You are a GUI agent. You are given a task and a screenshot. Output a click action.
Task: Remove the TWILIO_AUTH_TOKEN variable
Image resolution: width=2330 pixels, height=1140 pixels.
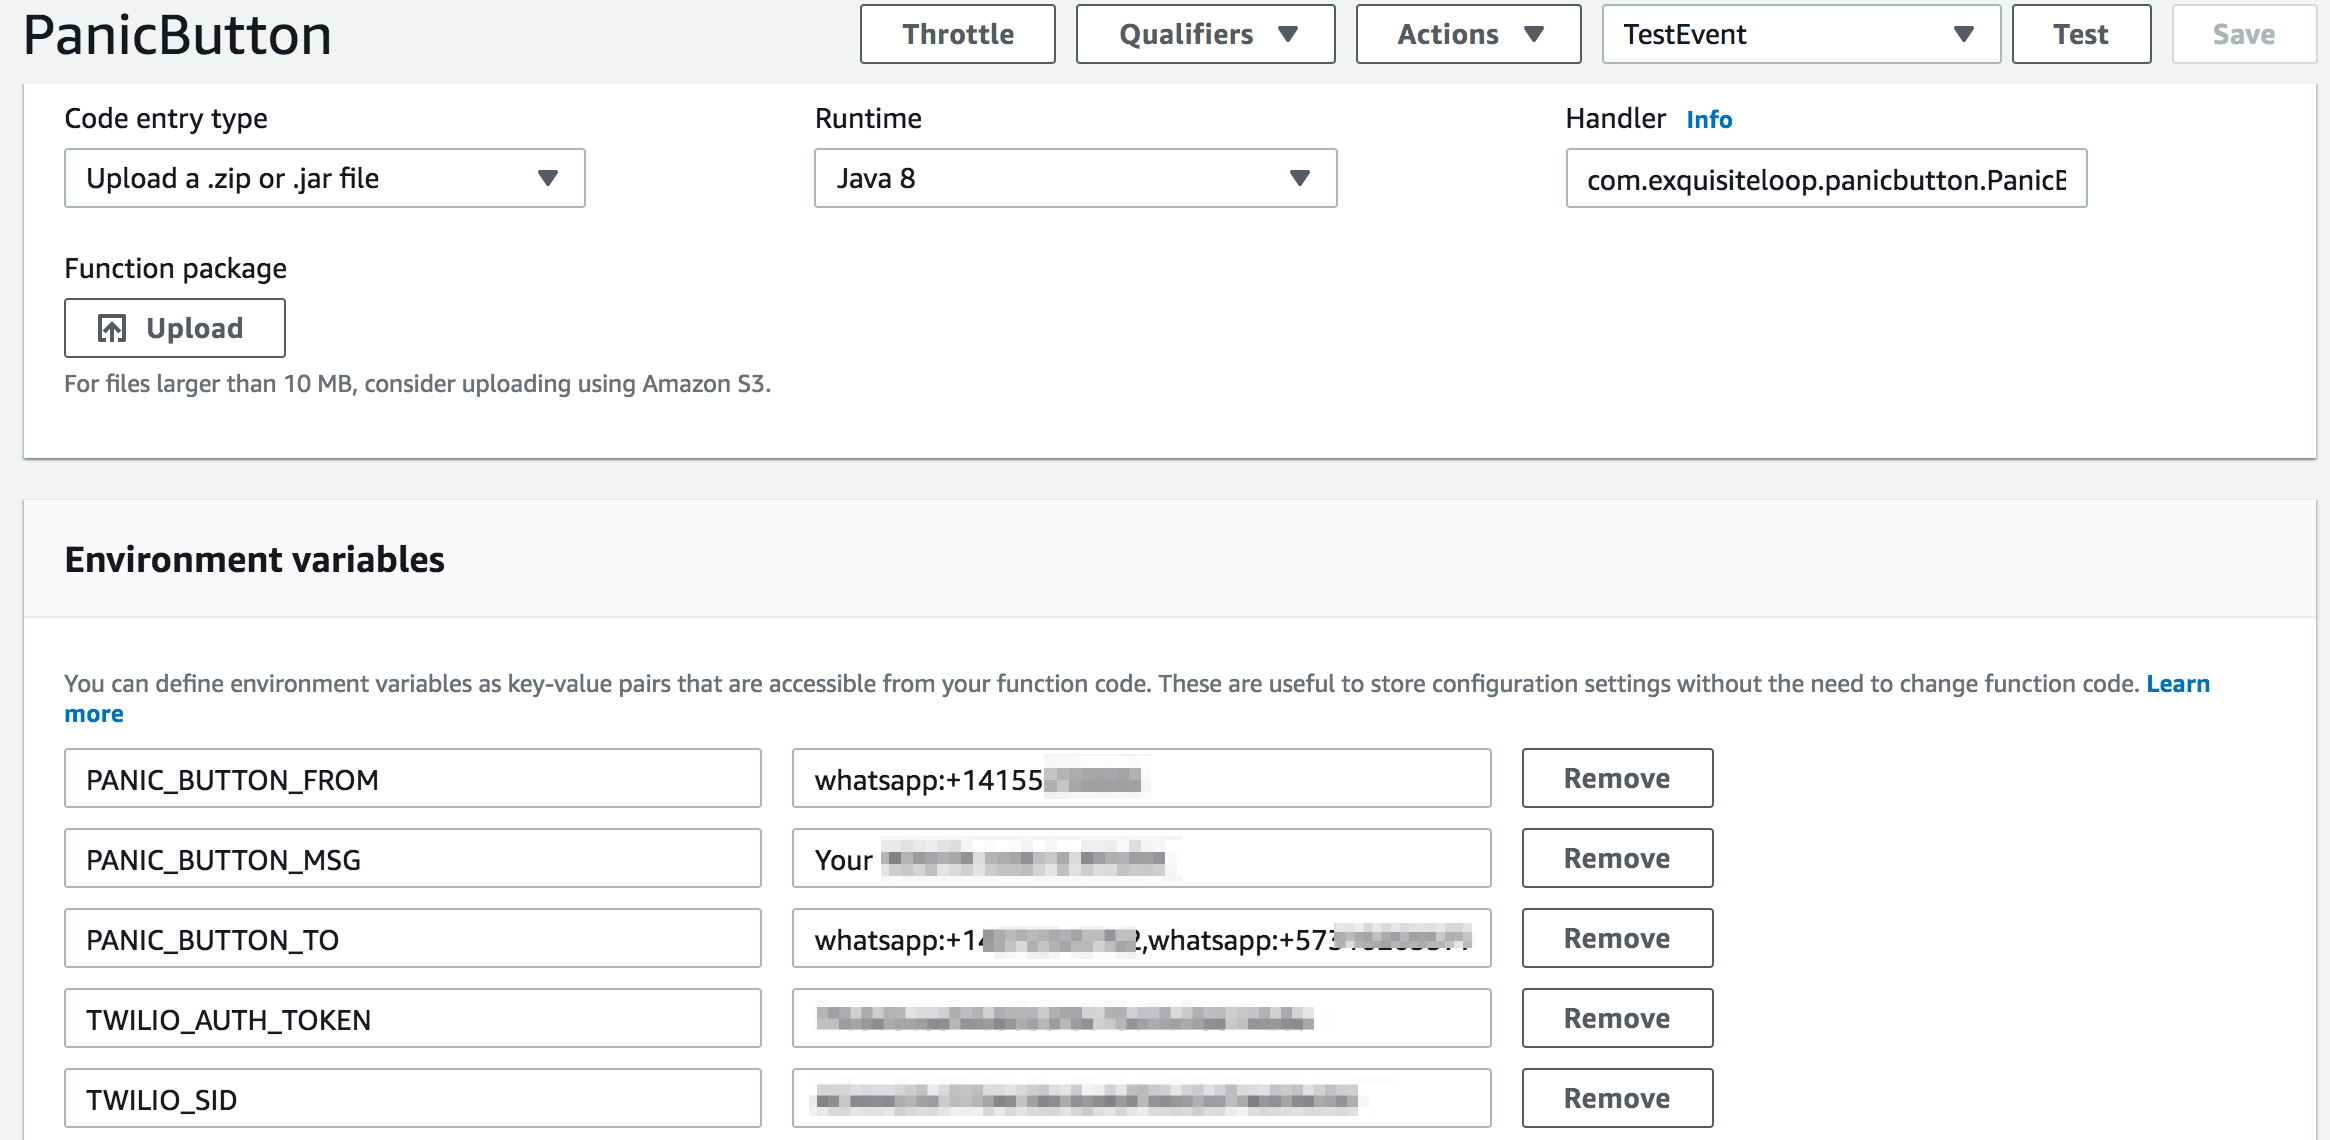(x=1617, y=1018)
